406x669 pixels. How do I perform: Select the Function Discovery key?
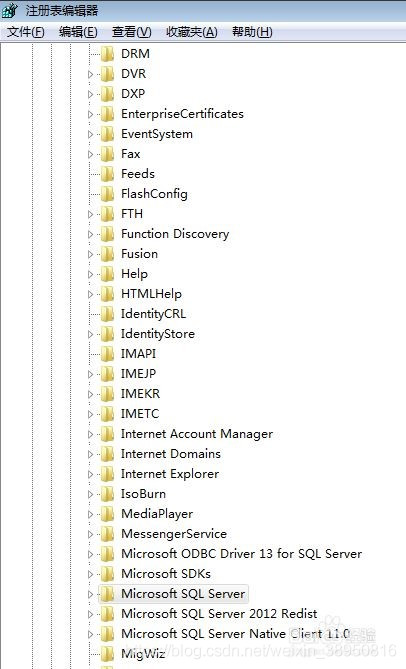pos(175,234)
